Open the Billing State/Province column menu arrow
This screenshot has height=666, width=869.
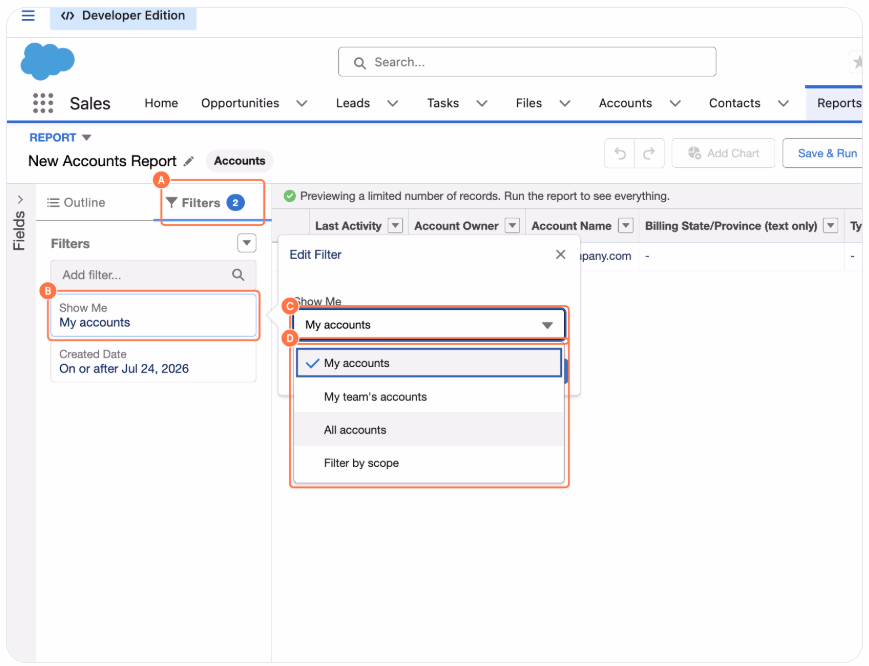[x=831, y=226]
